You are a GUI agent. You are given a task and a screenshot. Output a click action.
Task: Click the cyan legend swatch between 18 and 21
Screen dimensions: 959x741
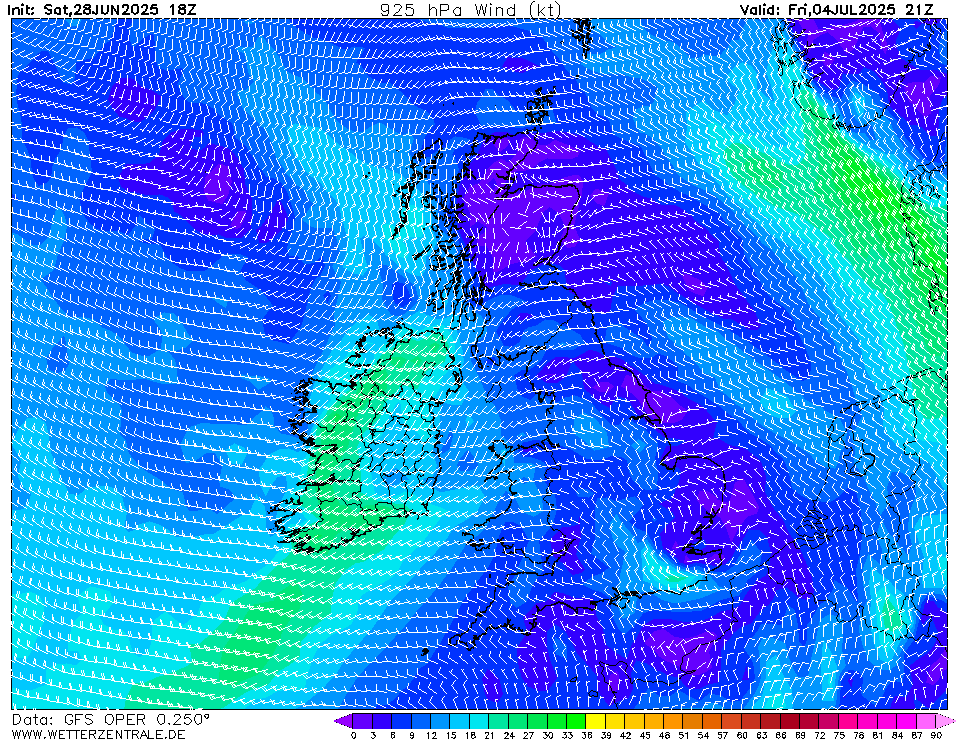pos(480,721)
